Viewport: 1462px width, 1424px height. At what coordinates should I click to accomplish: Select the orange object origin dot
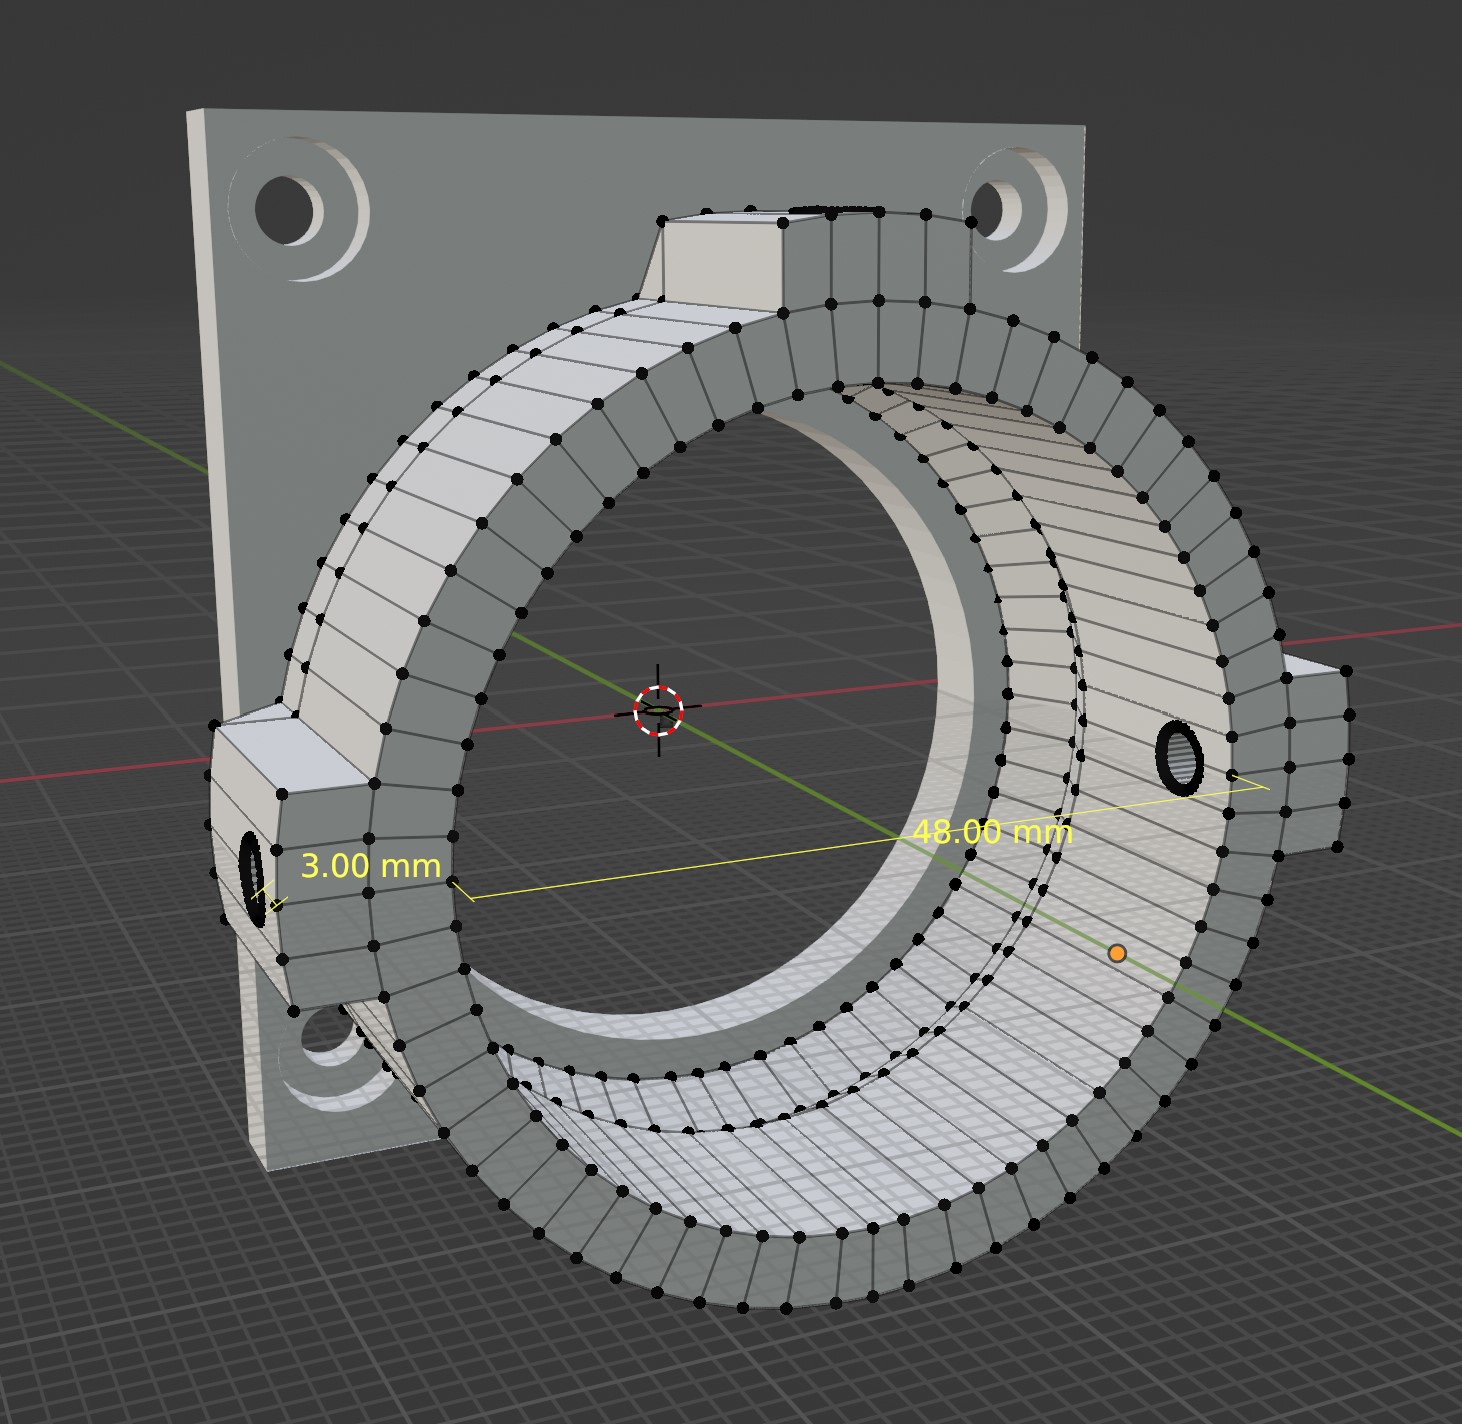coord(1117,954)
